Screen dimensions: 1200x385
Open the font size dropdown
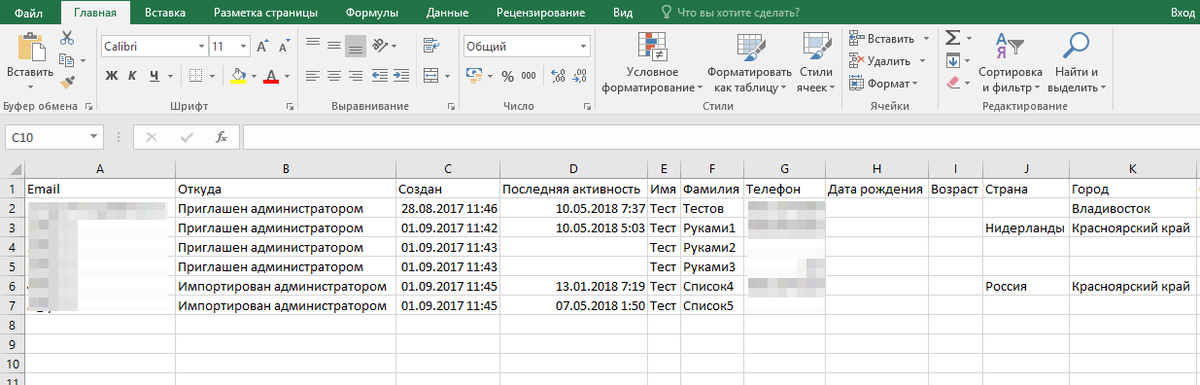click(243, 46)
